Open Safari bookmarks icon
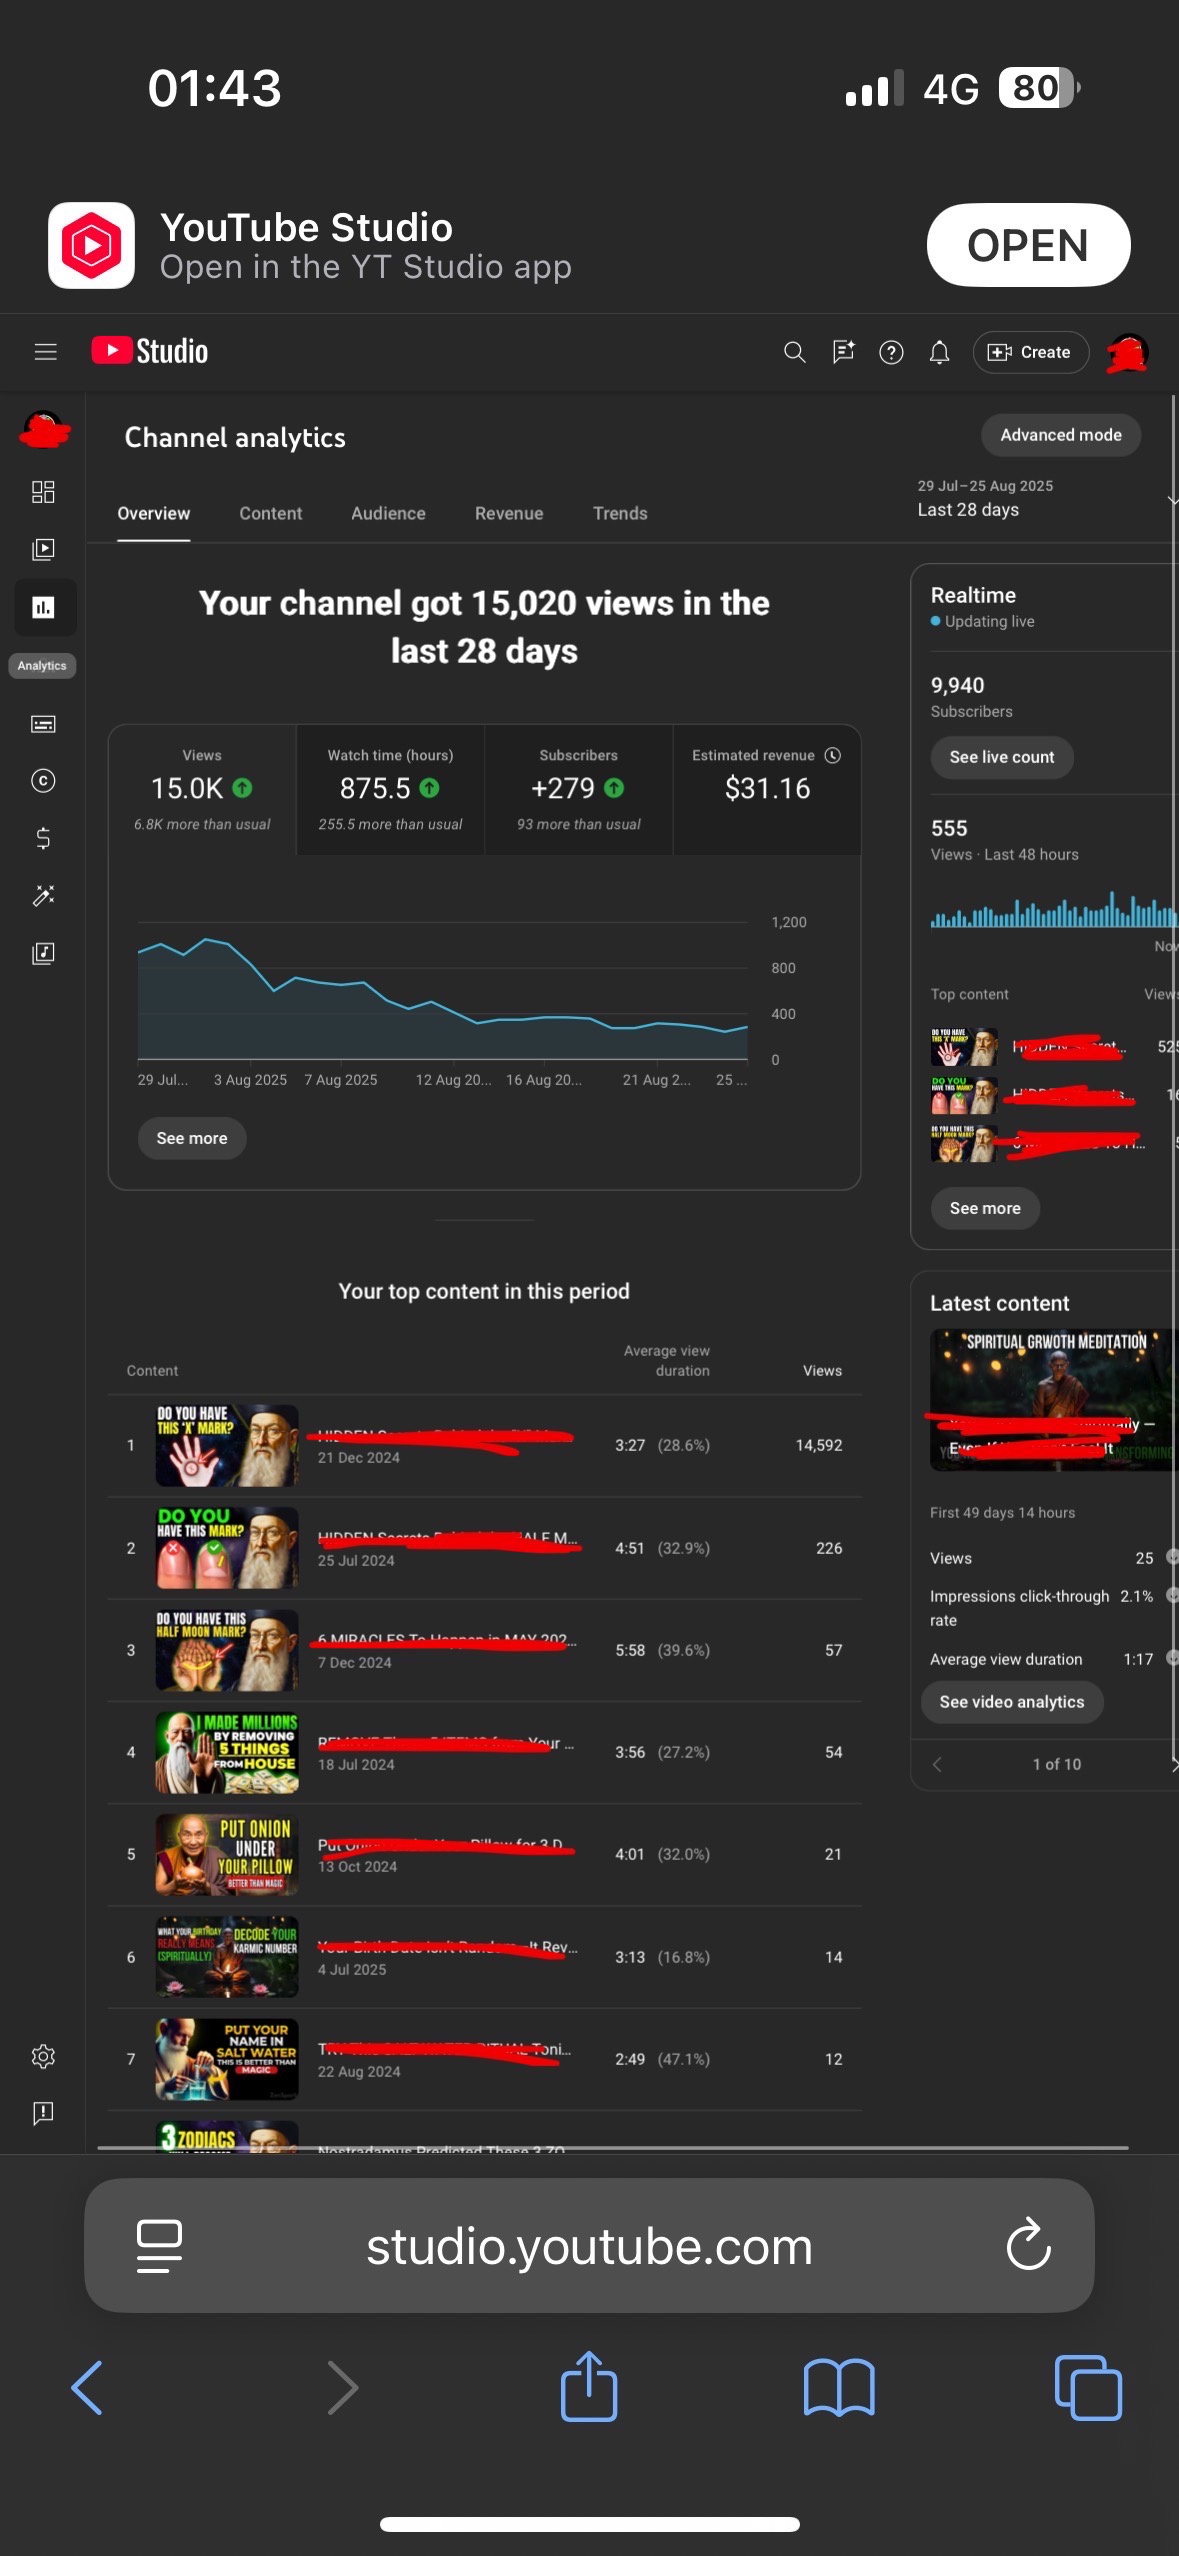This screenshot has width=1179, height=2556. pos(839,2388)
